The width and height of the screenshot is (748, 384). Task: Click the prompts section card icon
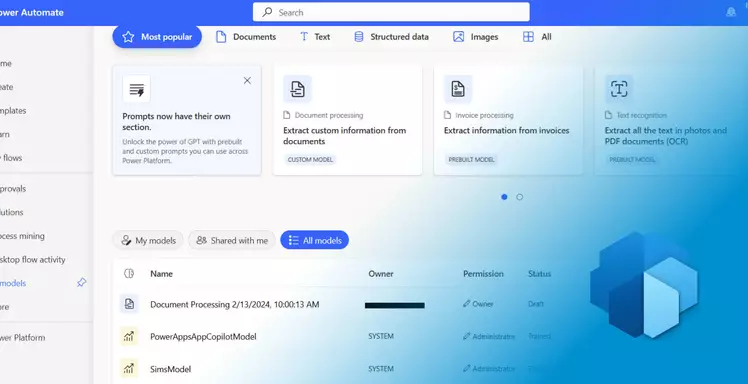coord(136,89)
